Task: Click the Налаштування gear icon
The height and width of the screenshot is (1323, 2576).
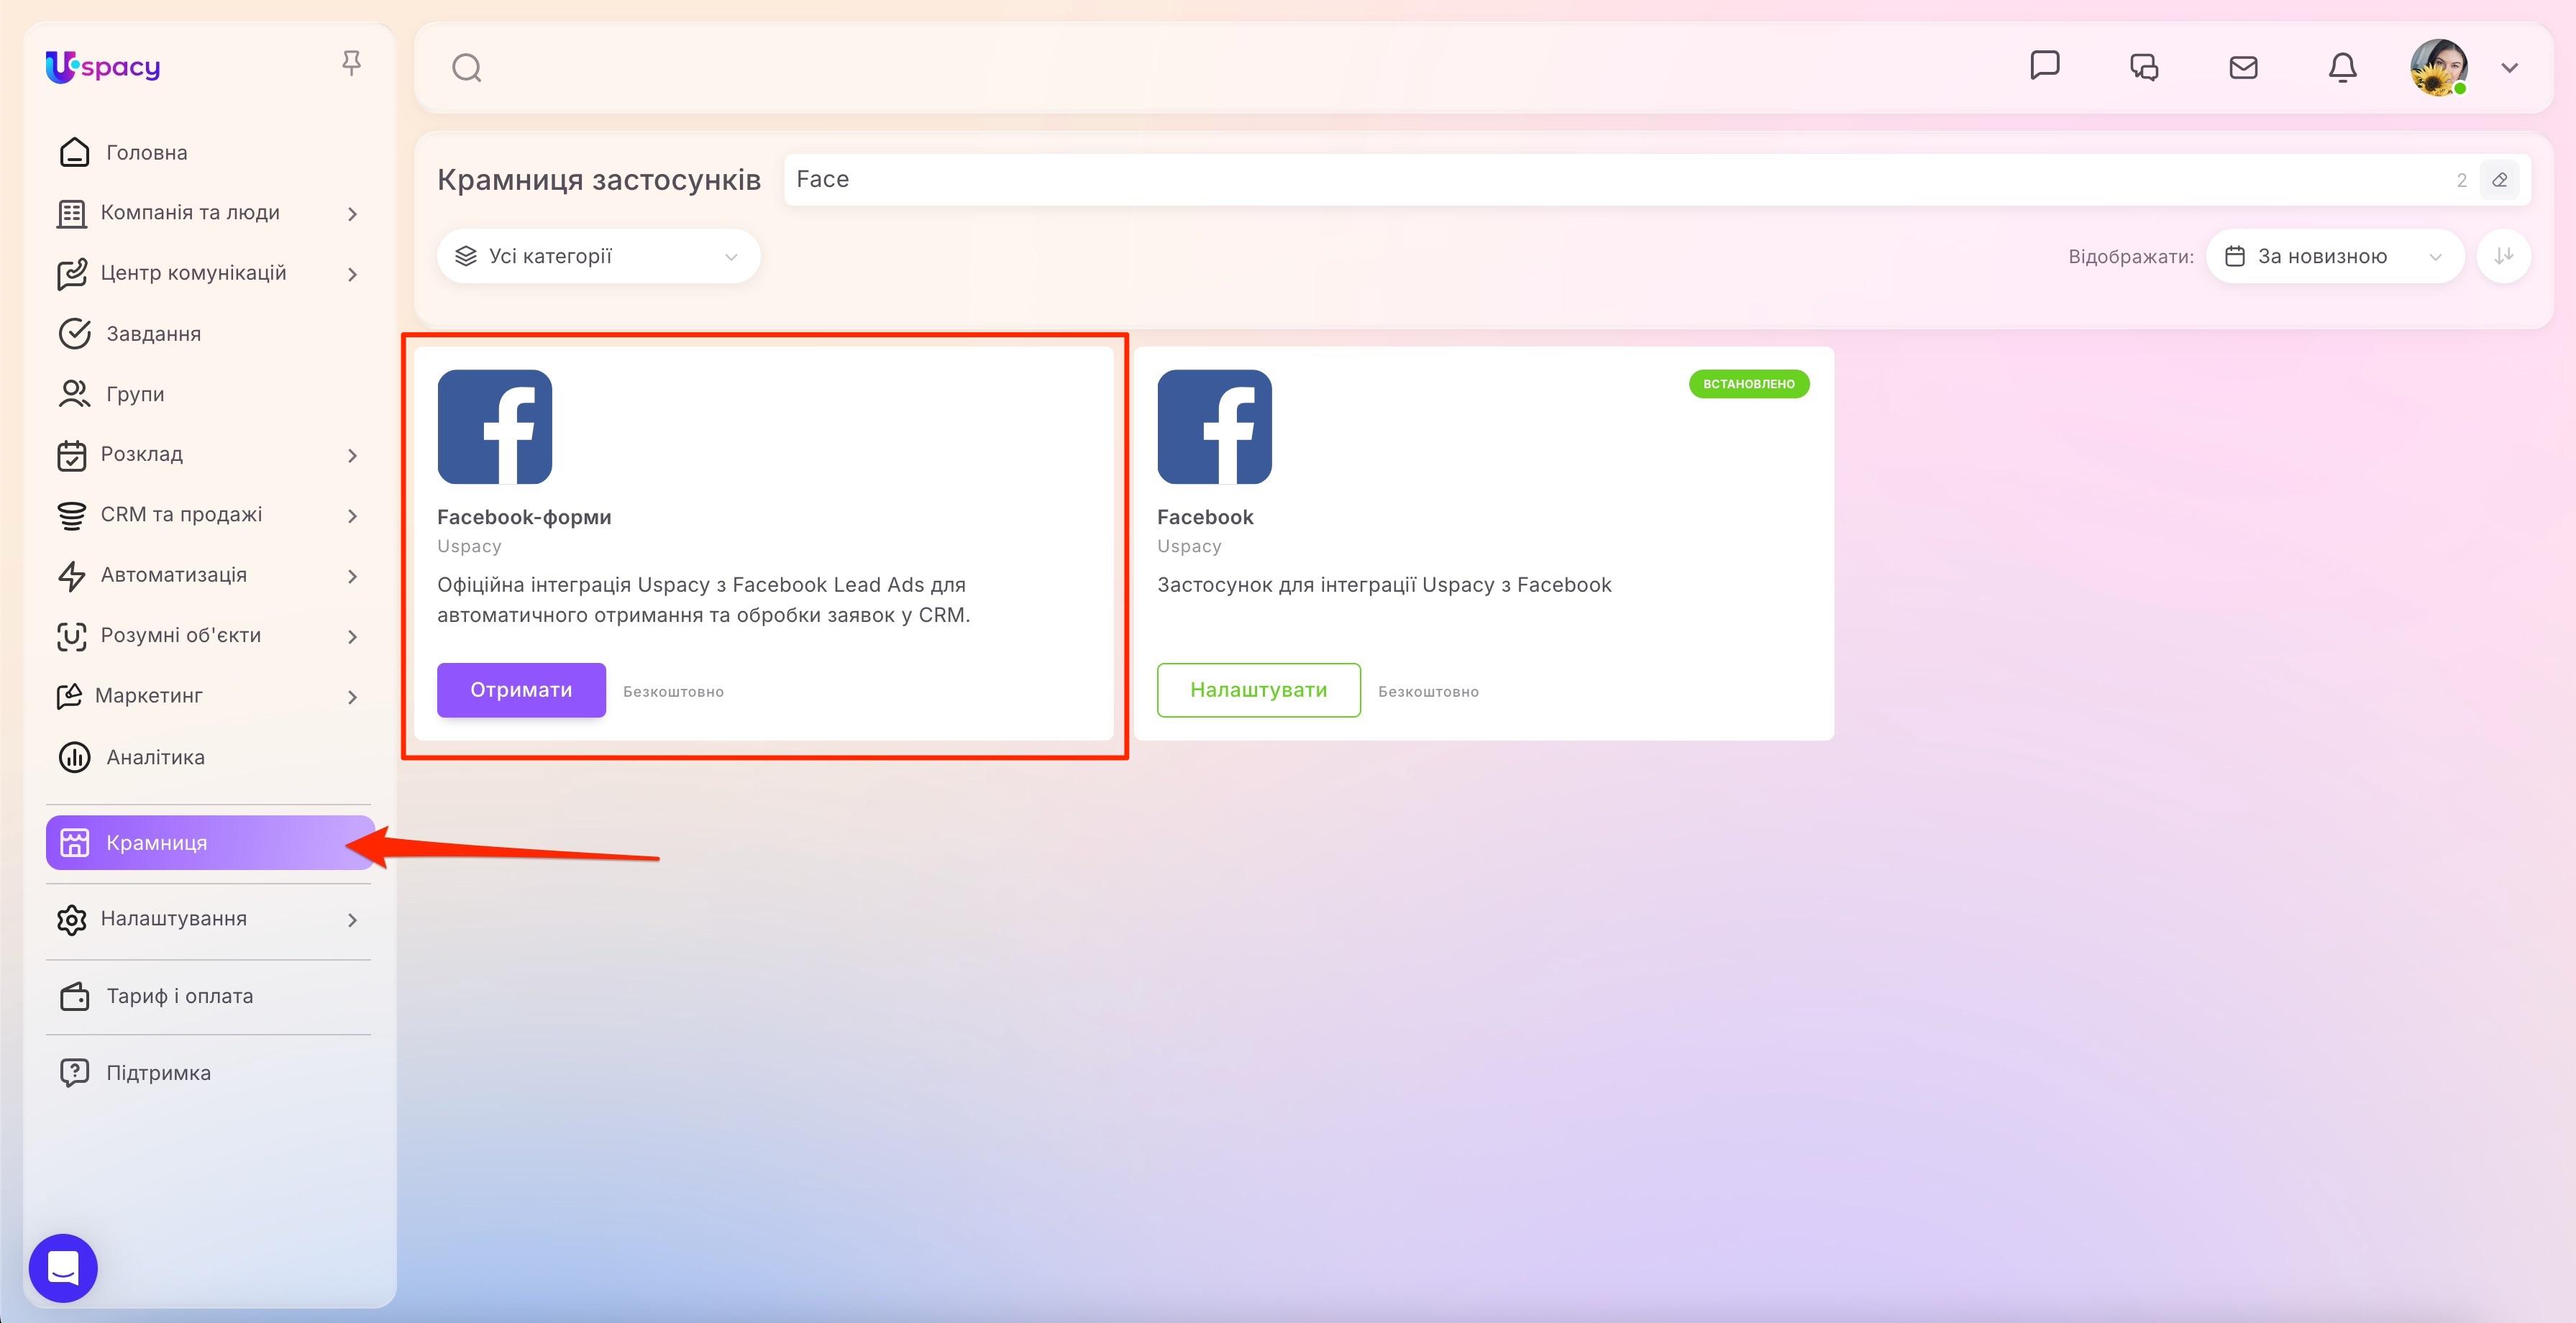Action: pyautogui.click(x=72, y=920)
